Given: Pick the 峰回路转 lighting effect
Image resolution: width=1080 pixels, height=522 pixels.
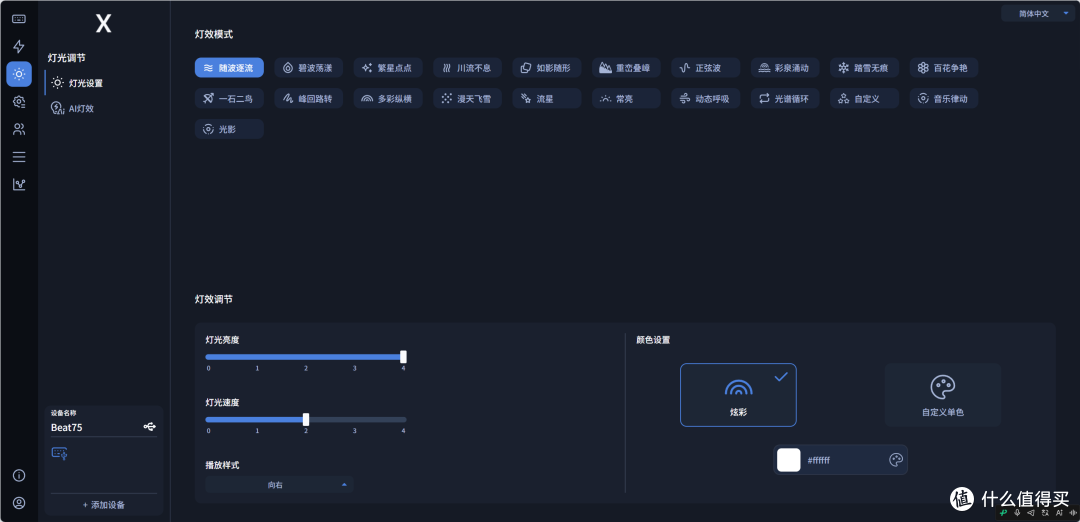Looking at the screenshot, I should click(309, 98).
